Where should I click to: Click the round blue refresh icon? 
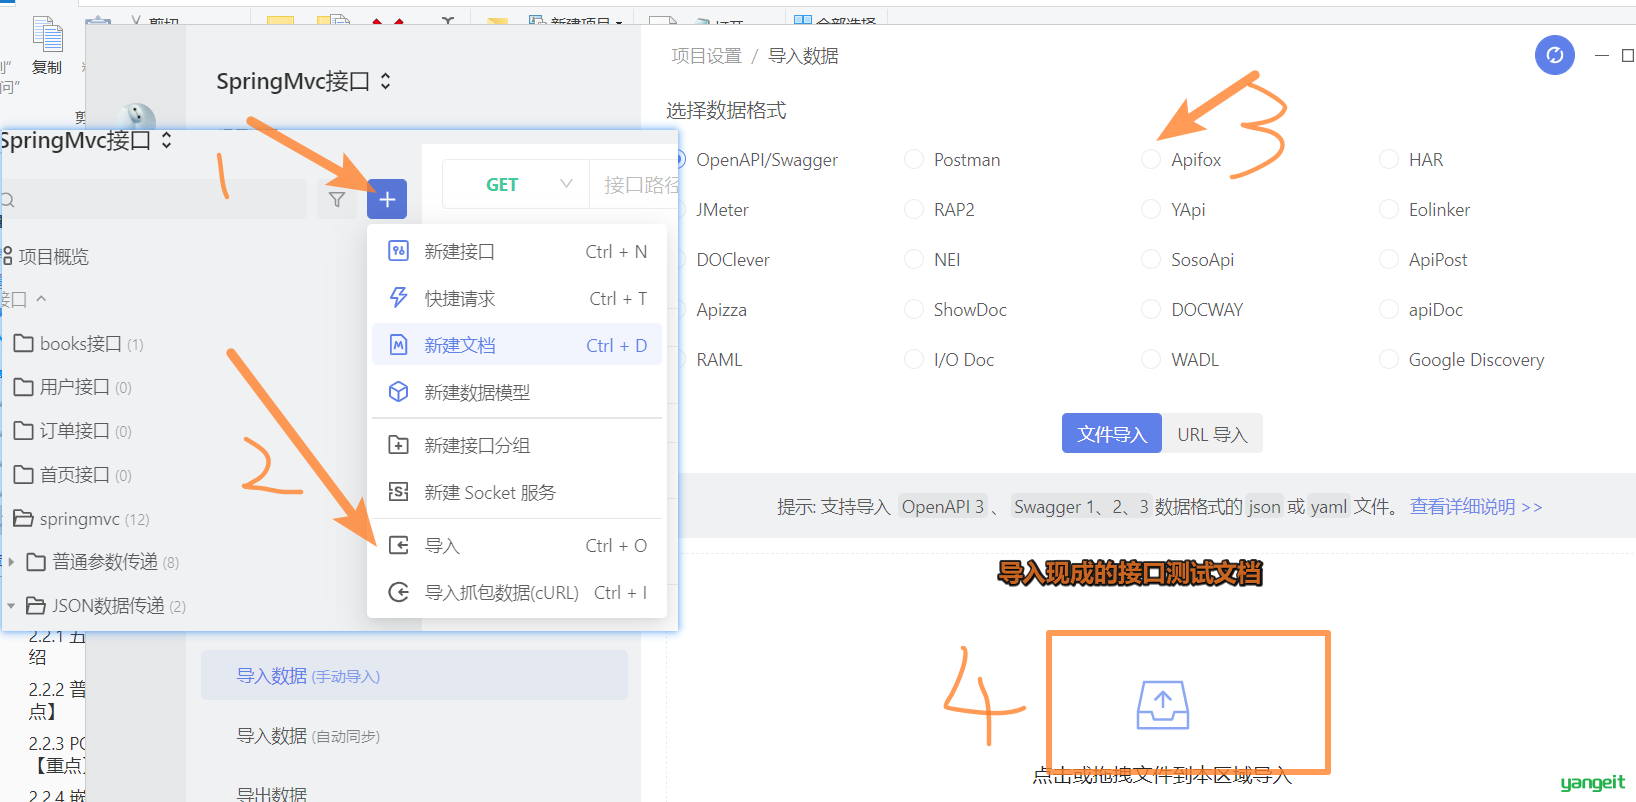point(1554,55)
